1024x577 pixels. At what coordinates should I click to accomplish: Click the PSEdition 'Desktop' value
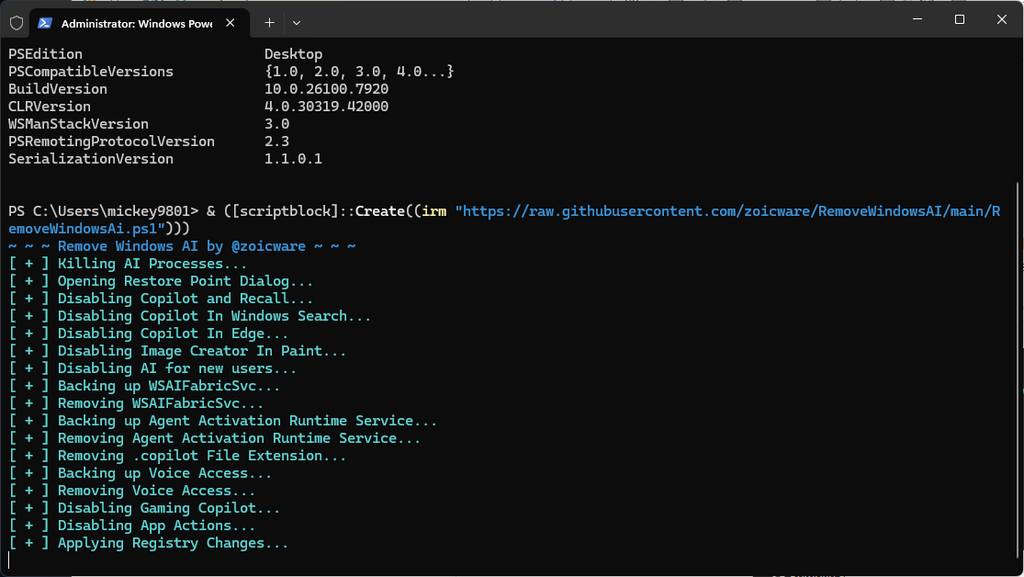point(293,54)
